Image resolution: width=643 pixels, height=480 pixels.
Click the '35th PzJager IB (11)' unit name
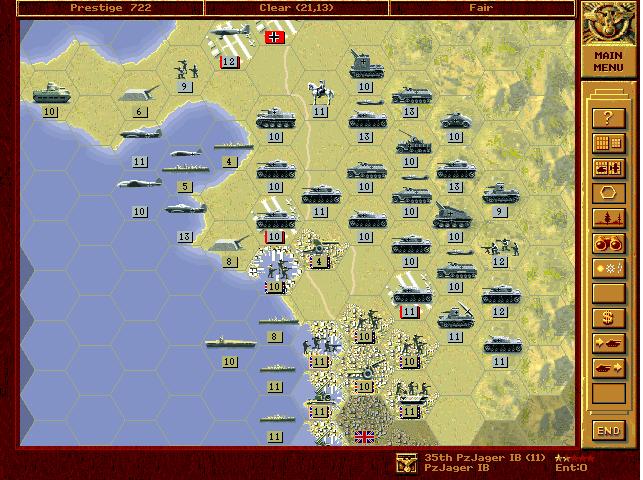point(485,457)
